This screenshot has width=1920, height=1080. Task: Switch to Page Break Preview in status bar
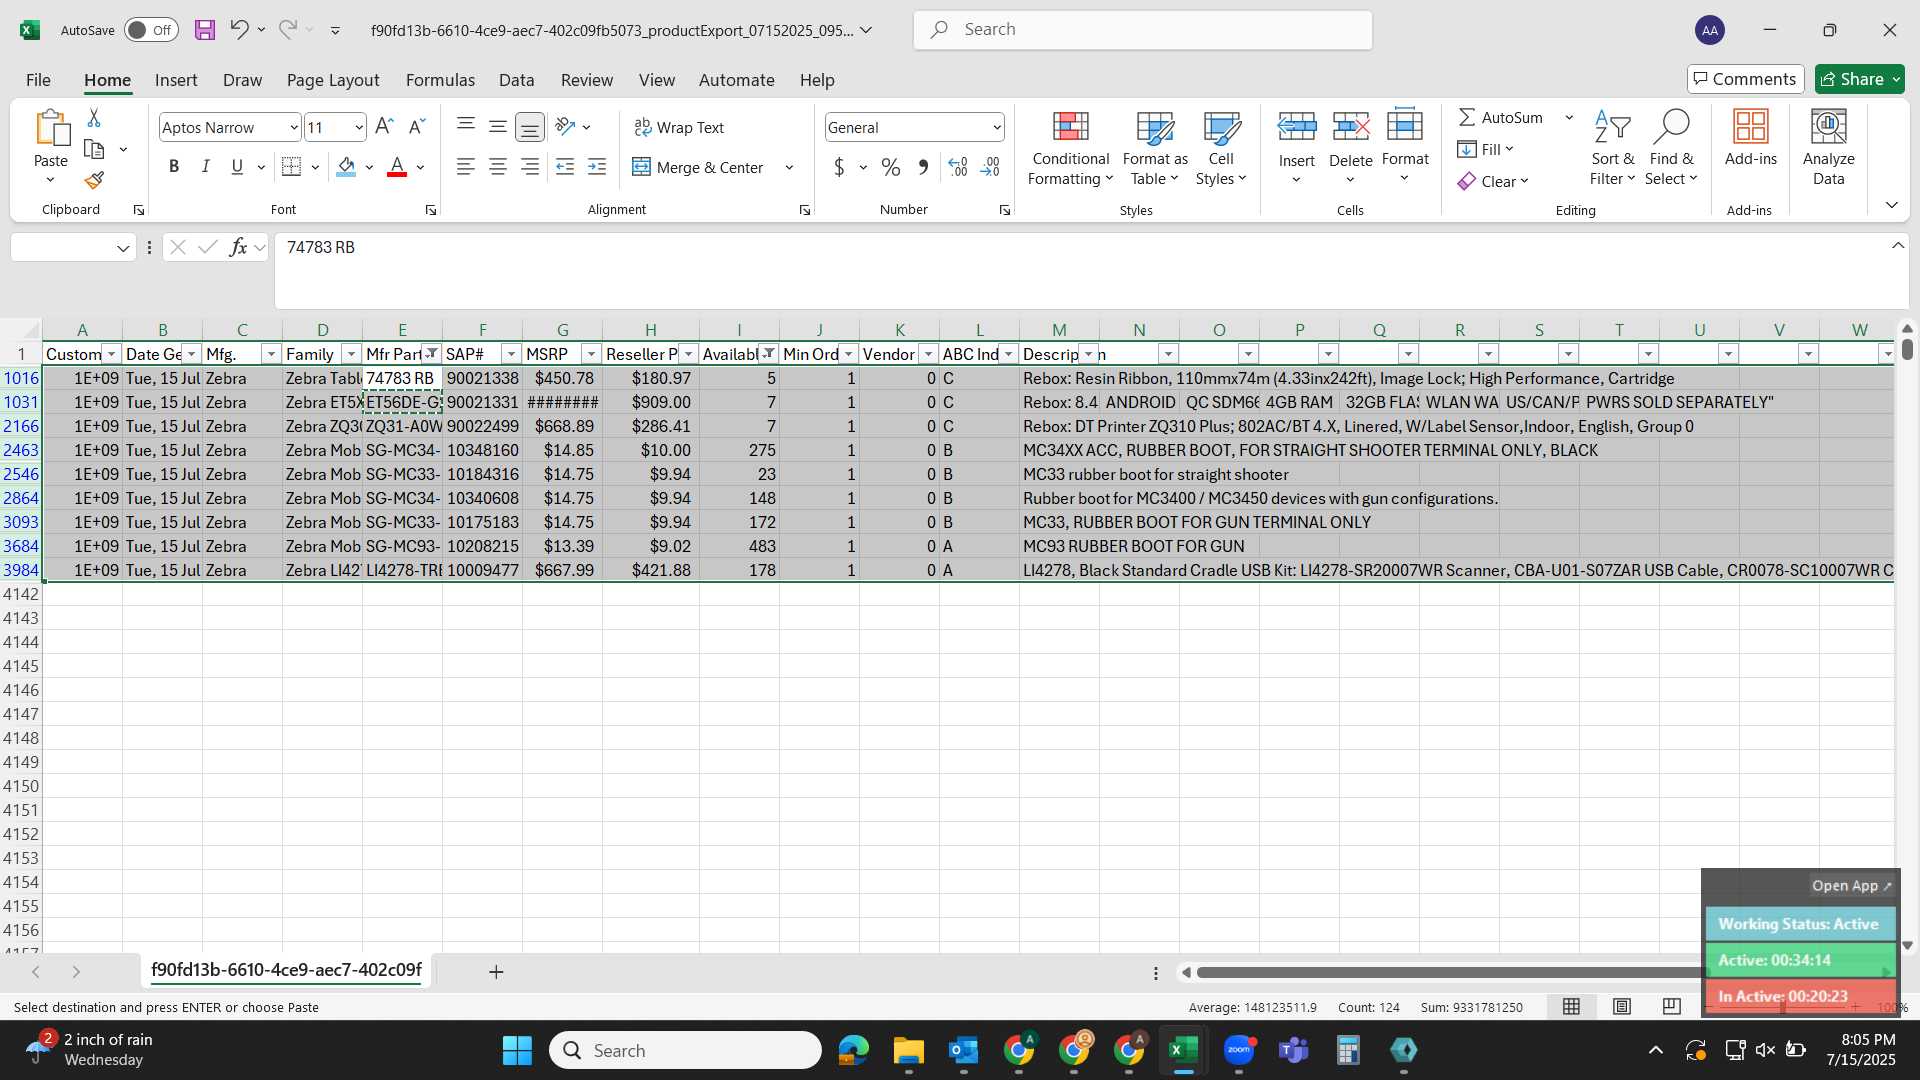pos(1672,1007)
